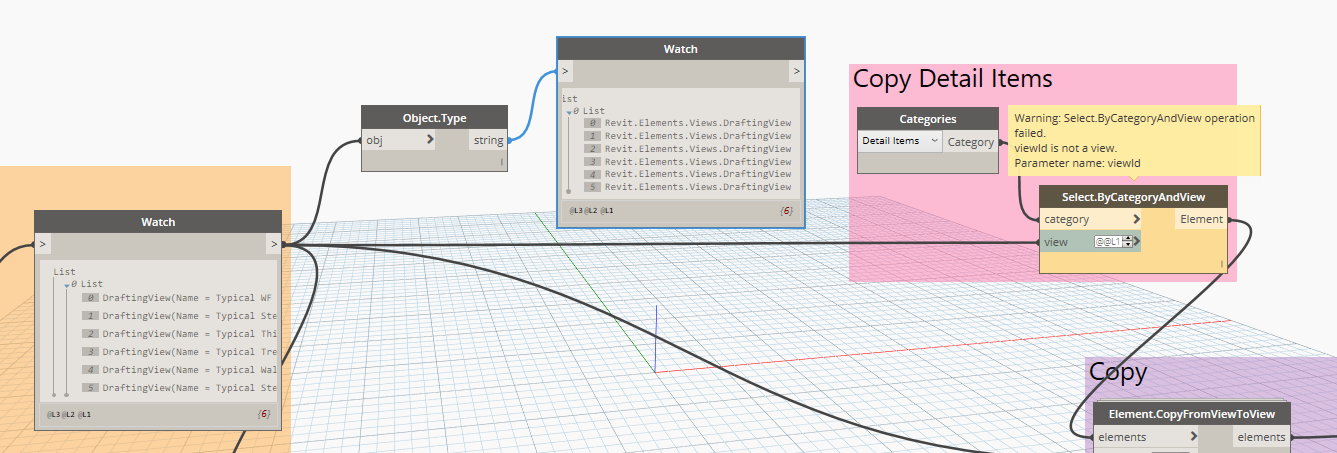Select the Watch node showing Revit.Elements types
The width and height of the screenshot is (1337, 453).
click(680, 49)
